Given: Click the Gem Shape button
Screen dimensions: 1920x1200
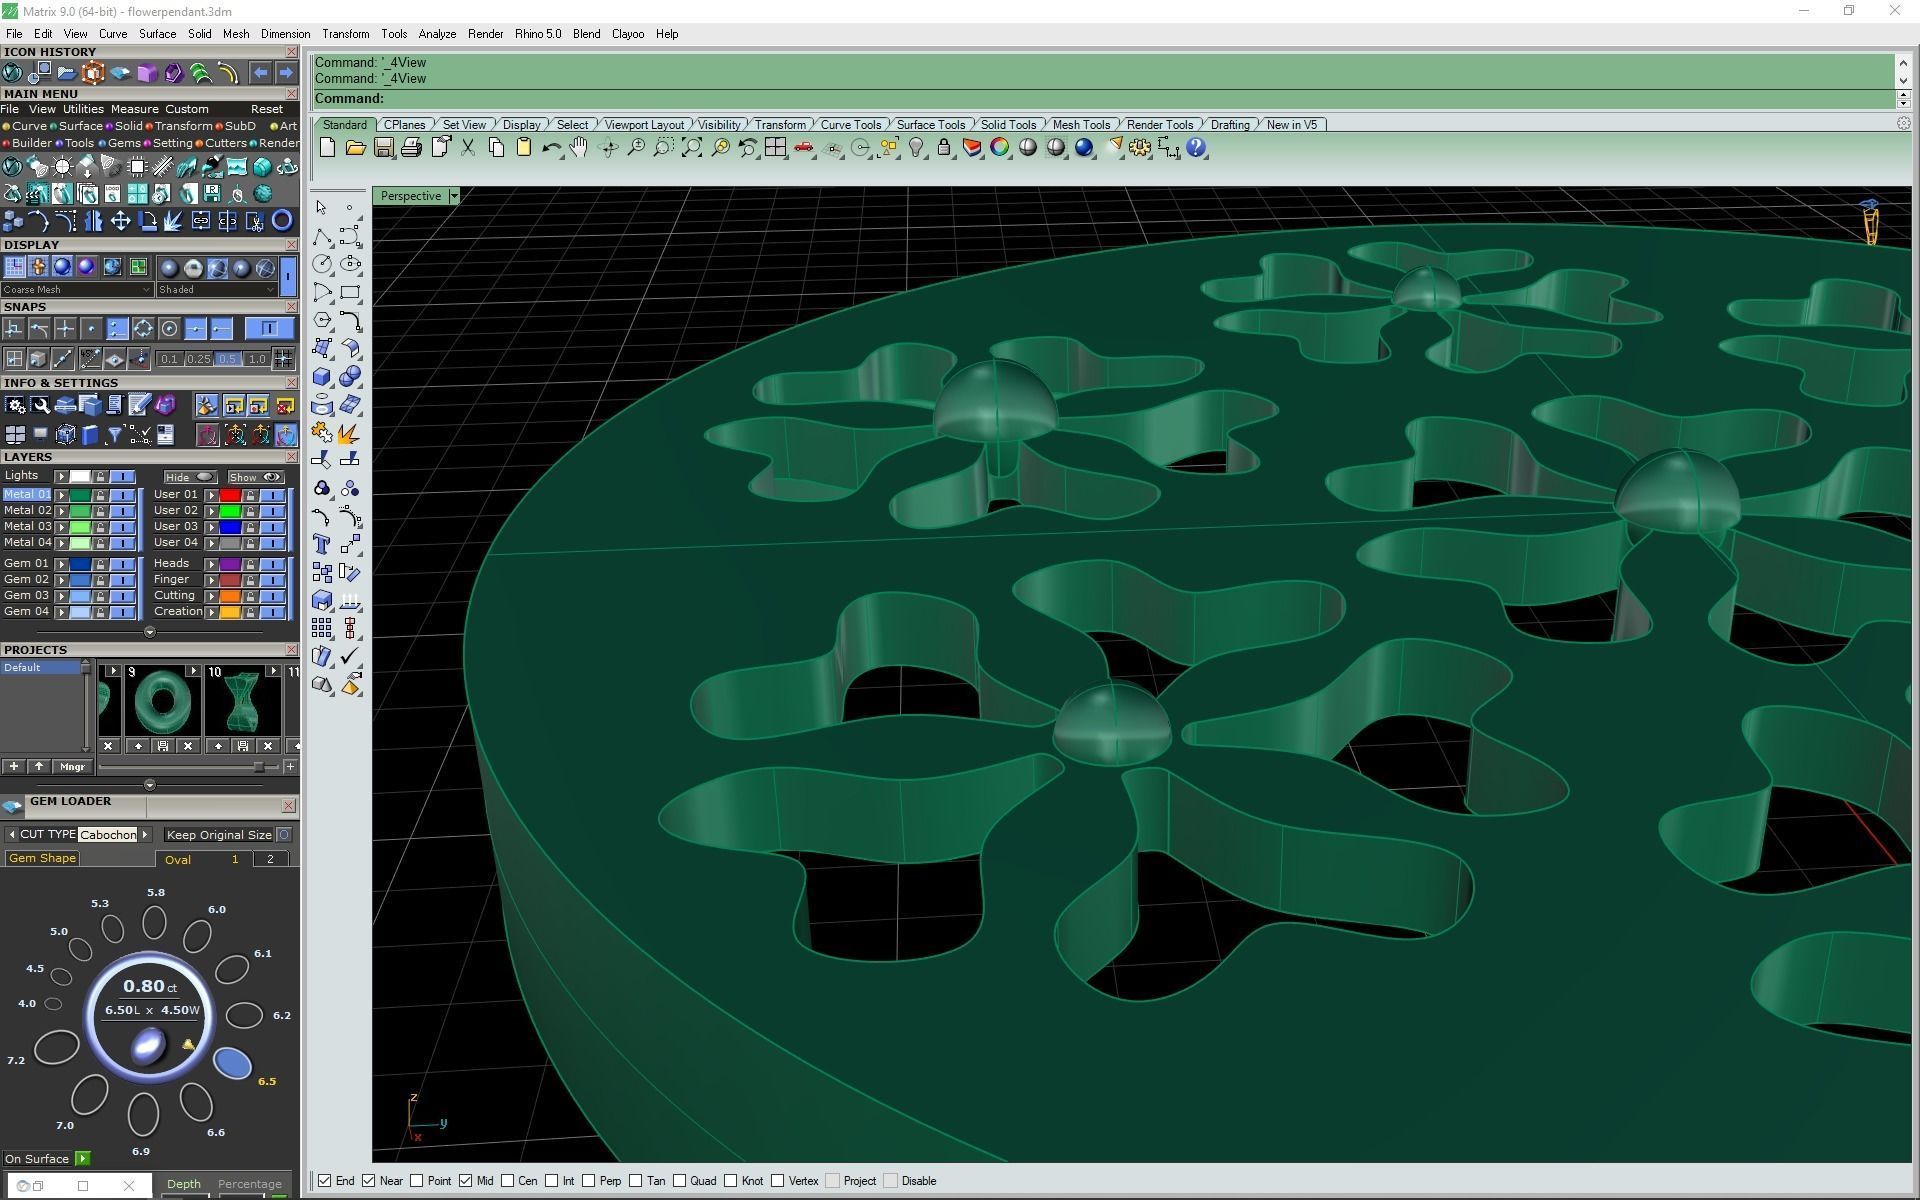Looking at the screenshot, I should [x=42, y=858].
